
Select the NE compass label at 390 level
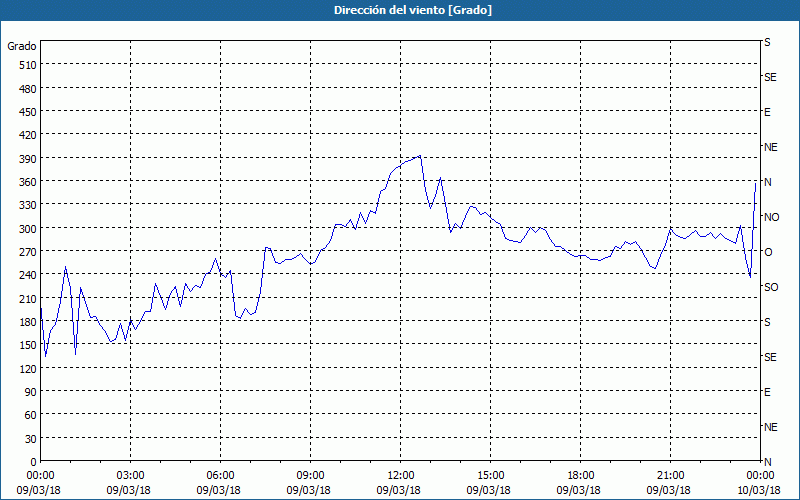pos(770,147)
